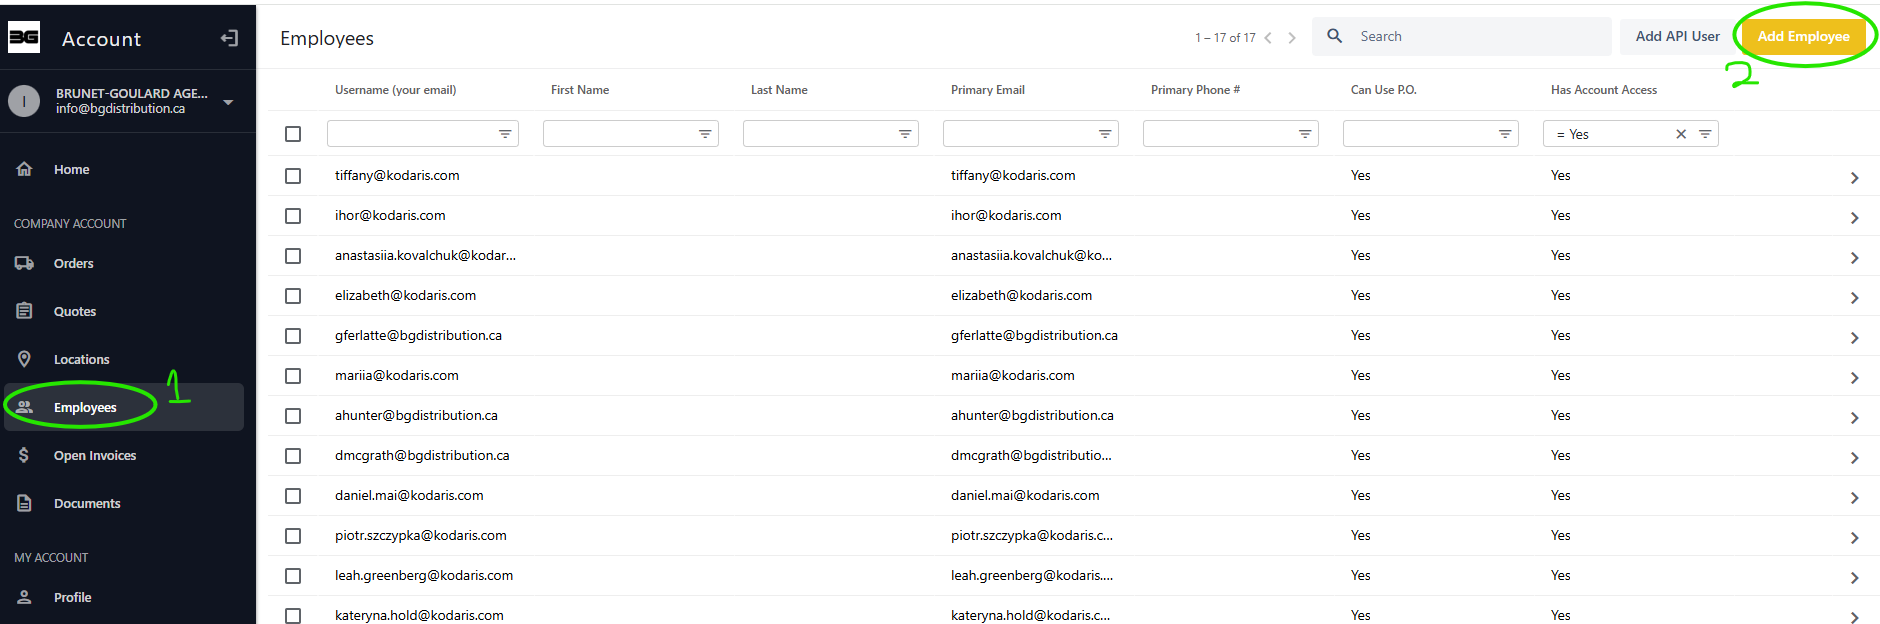Open dmcgrath@bgdistribution.ca row details chevron

(1854, 458)
